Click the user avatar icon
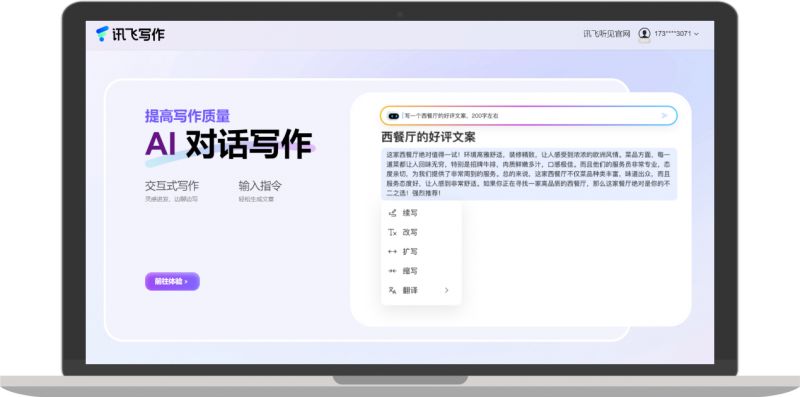Viewport: 800px width, 397px height. pos(644,34)
